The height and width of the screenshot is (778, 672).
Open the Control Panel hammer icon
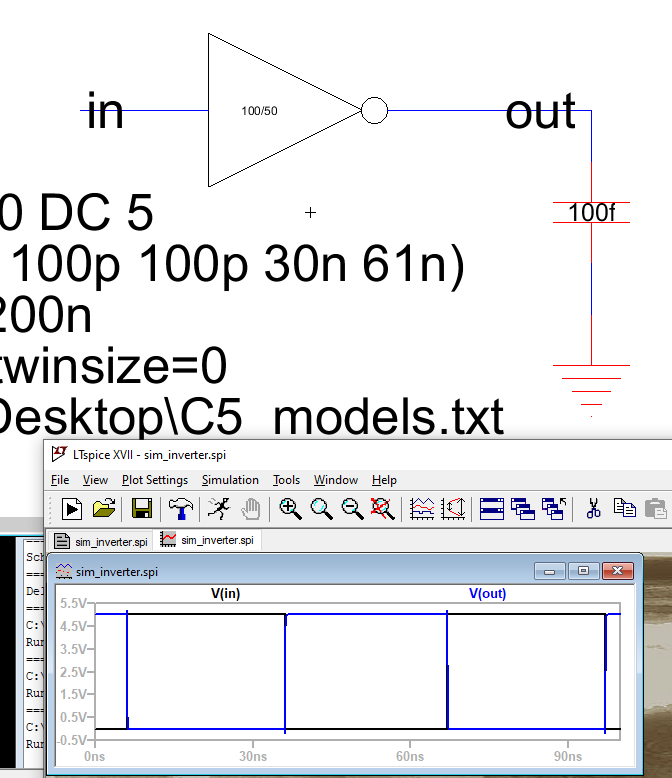coord(181,509)
